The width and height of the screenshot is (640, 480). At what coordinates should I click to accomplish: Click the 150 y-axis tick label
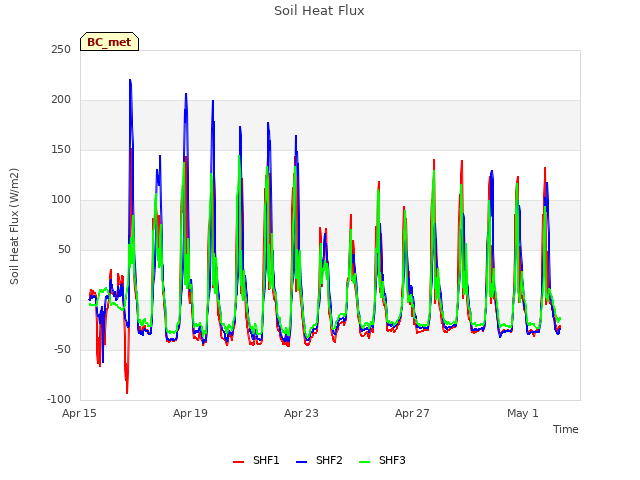point(61,150)
